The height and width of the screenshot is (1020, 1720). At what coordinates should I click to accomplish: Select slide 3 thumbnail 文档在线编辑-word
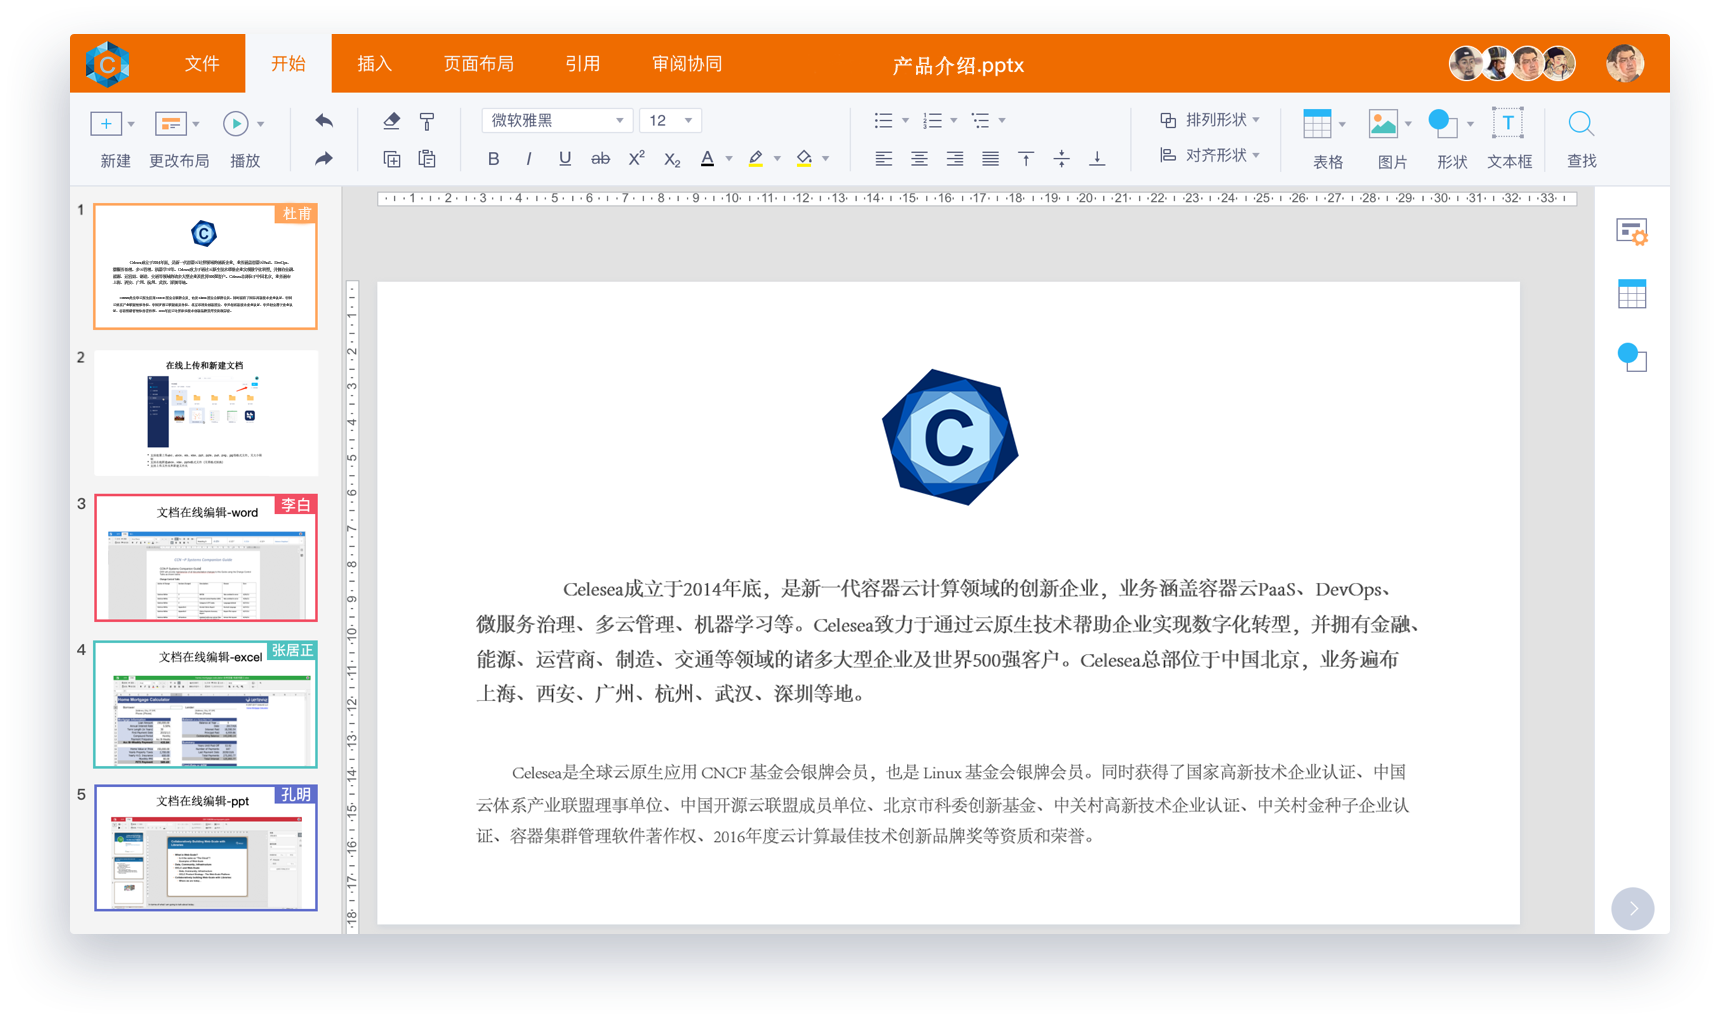click(205, 558)
